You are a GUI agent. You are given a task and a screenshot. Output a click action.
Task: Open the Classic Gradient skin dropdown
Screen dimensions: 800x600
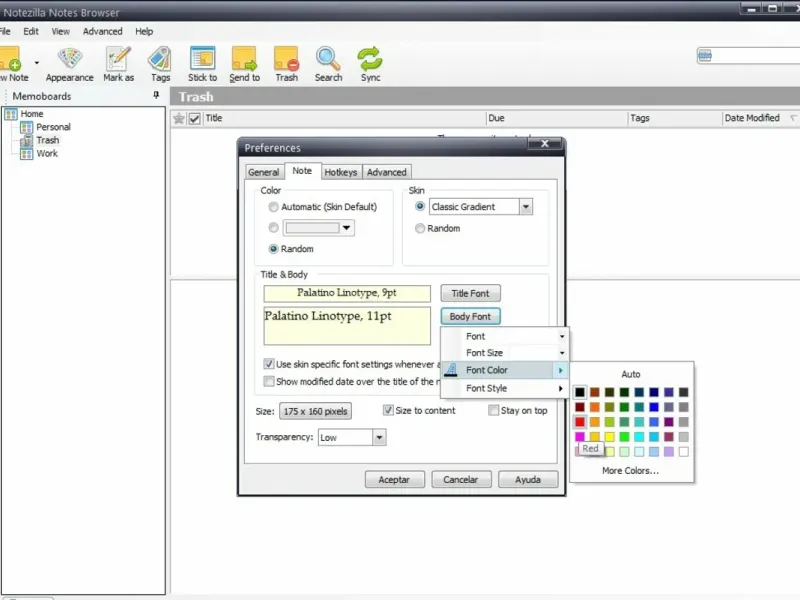click(x=526, y=207)
